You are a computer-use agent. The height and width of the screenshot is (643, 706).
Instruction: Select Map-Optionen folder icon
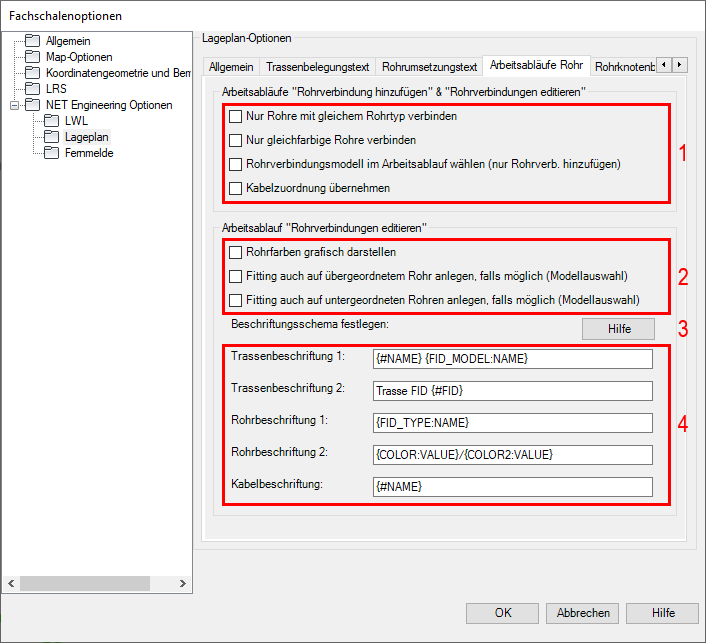click(34, 57)
